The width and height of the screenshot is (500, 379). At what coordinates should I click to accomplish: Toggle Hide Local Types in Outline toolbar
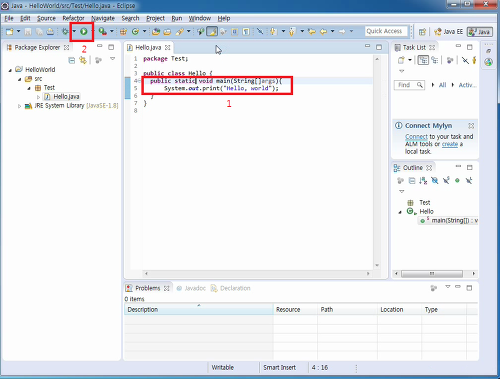(x=469, y=181)
